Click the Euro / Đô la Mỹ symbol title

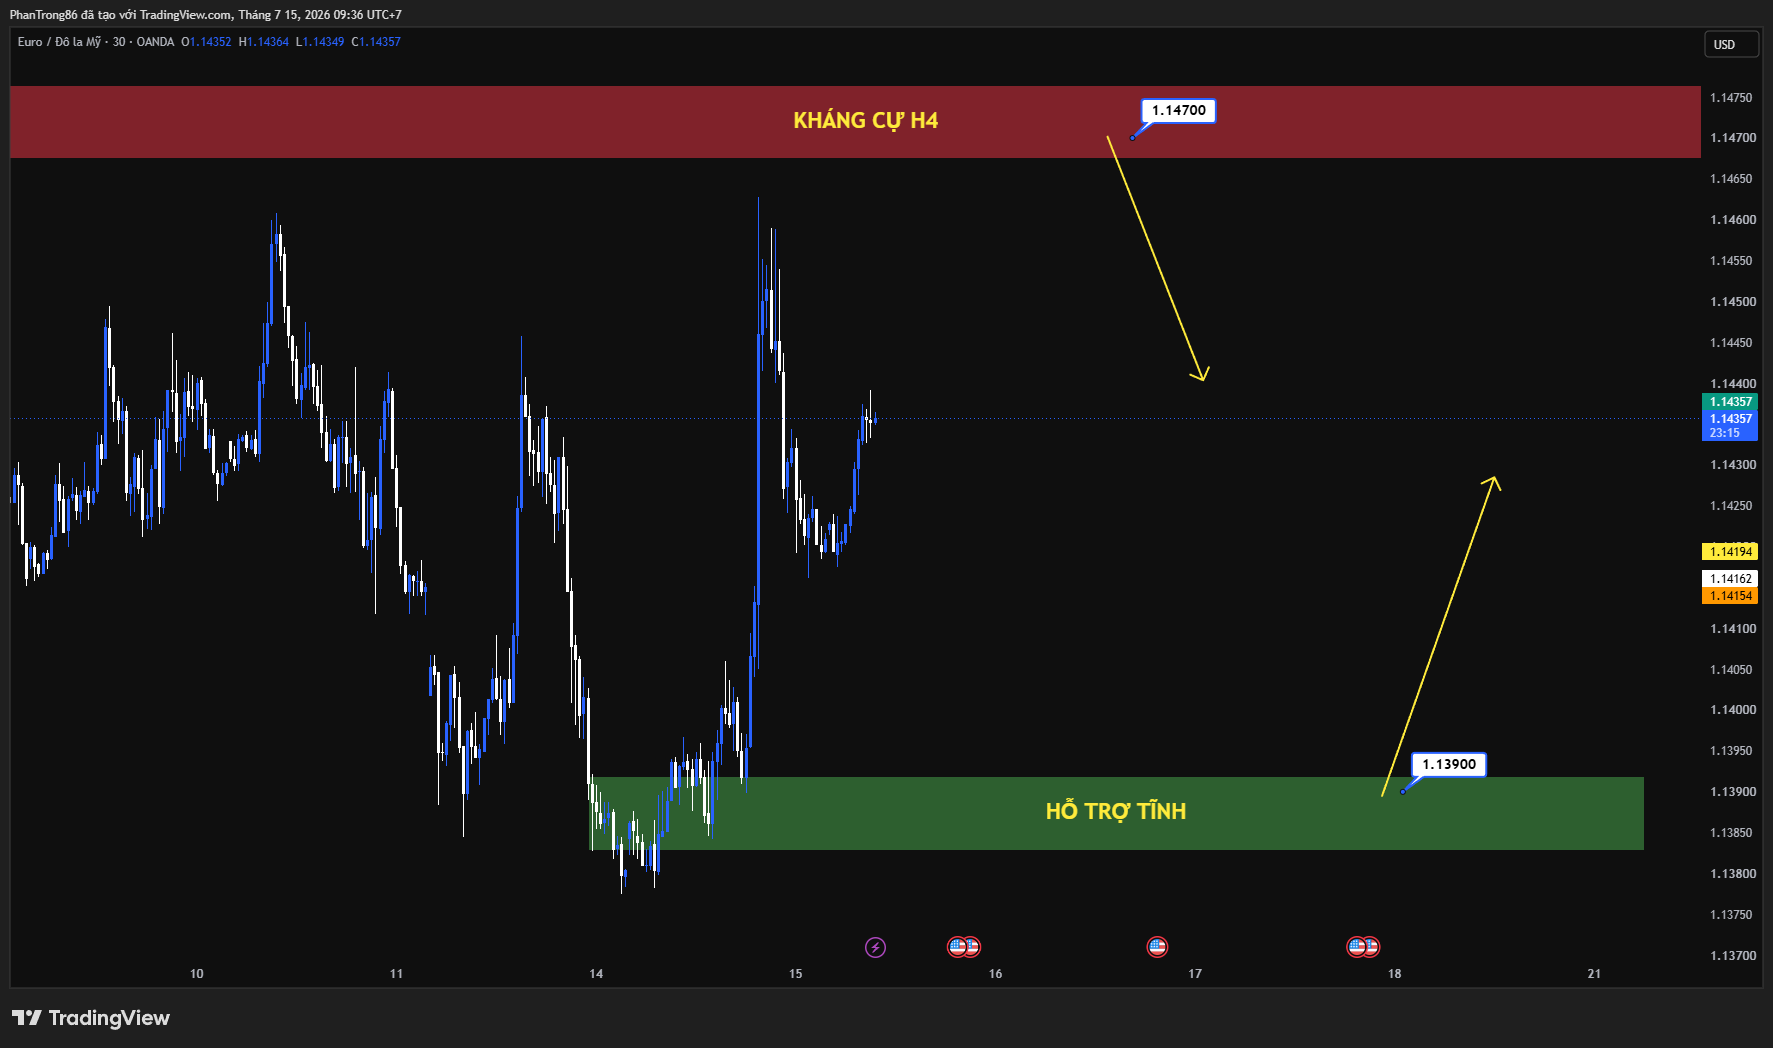(x=59, y=42)
